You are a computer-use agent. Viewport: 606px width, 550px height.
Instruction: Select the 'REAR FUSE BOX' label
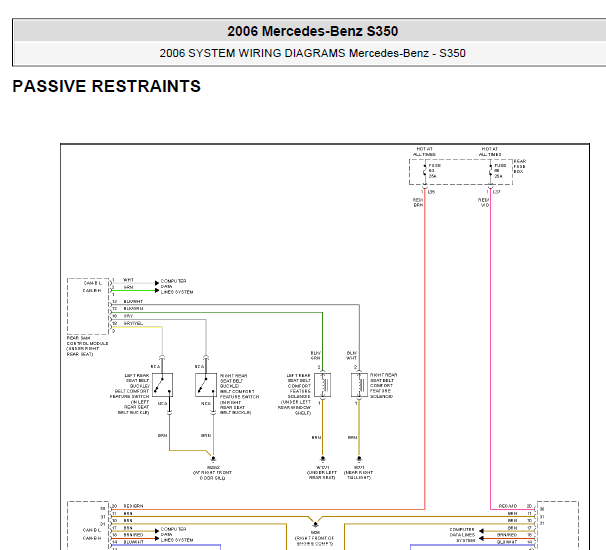tap(519, 166)
